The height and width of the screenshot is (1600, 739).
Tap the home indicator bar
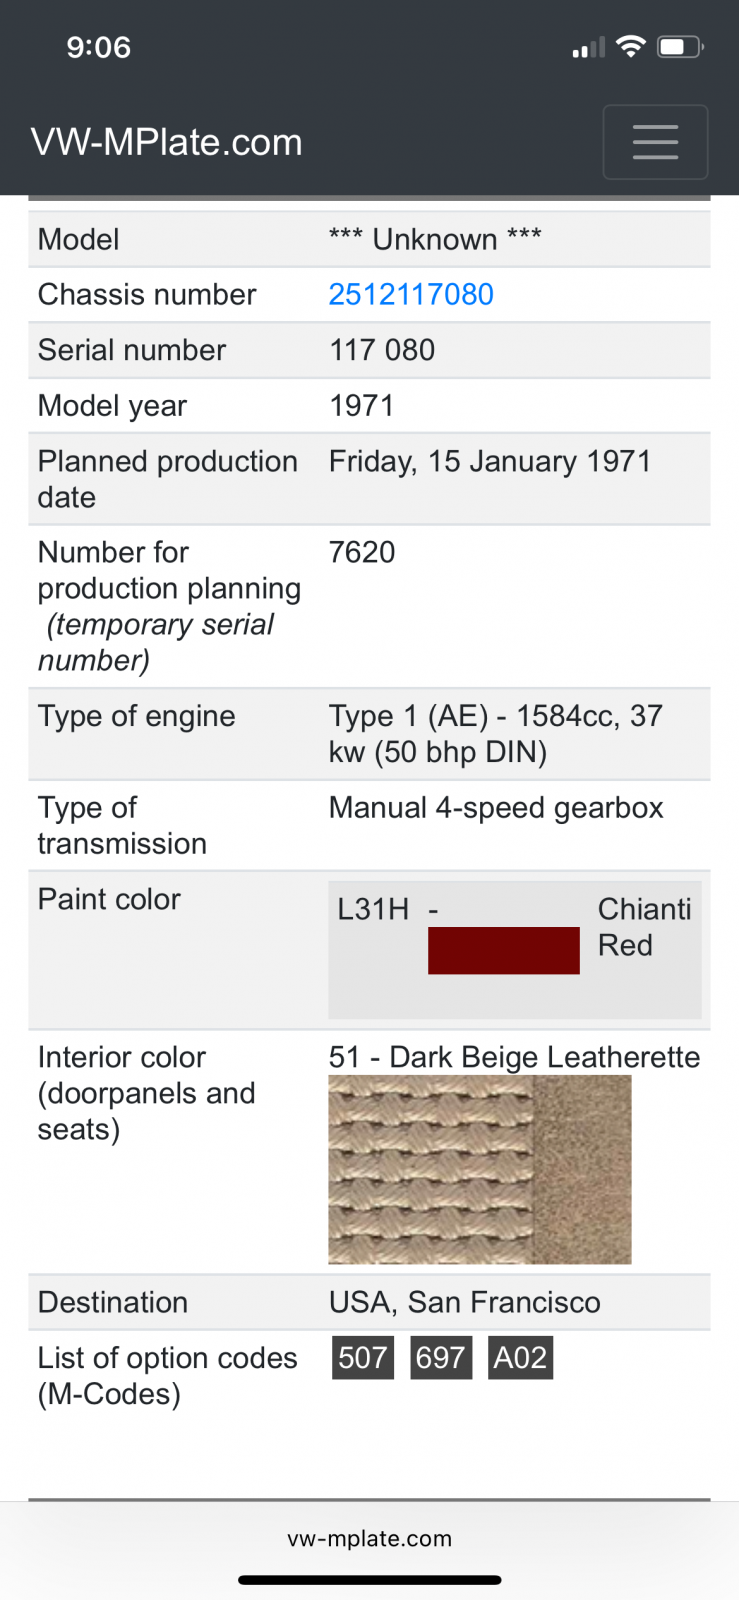point(369,1580)
